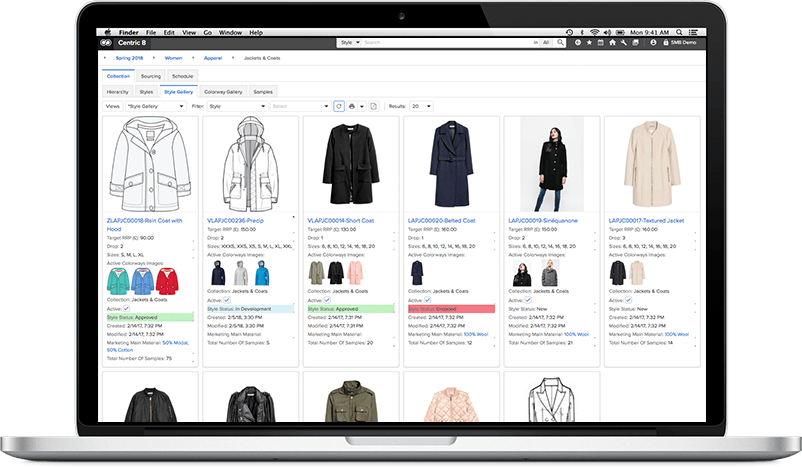Click the SMB Demo lock icon
This screenshot has width=802, height=467.
pos(665,43)
